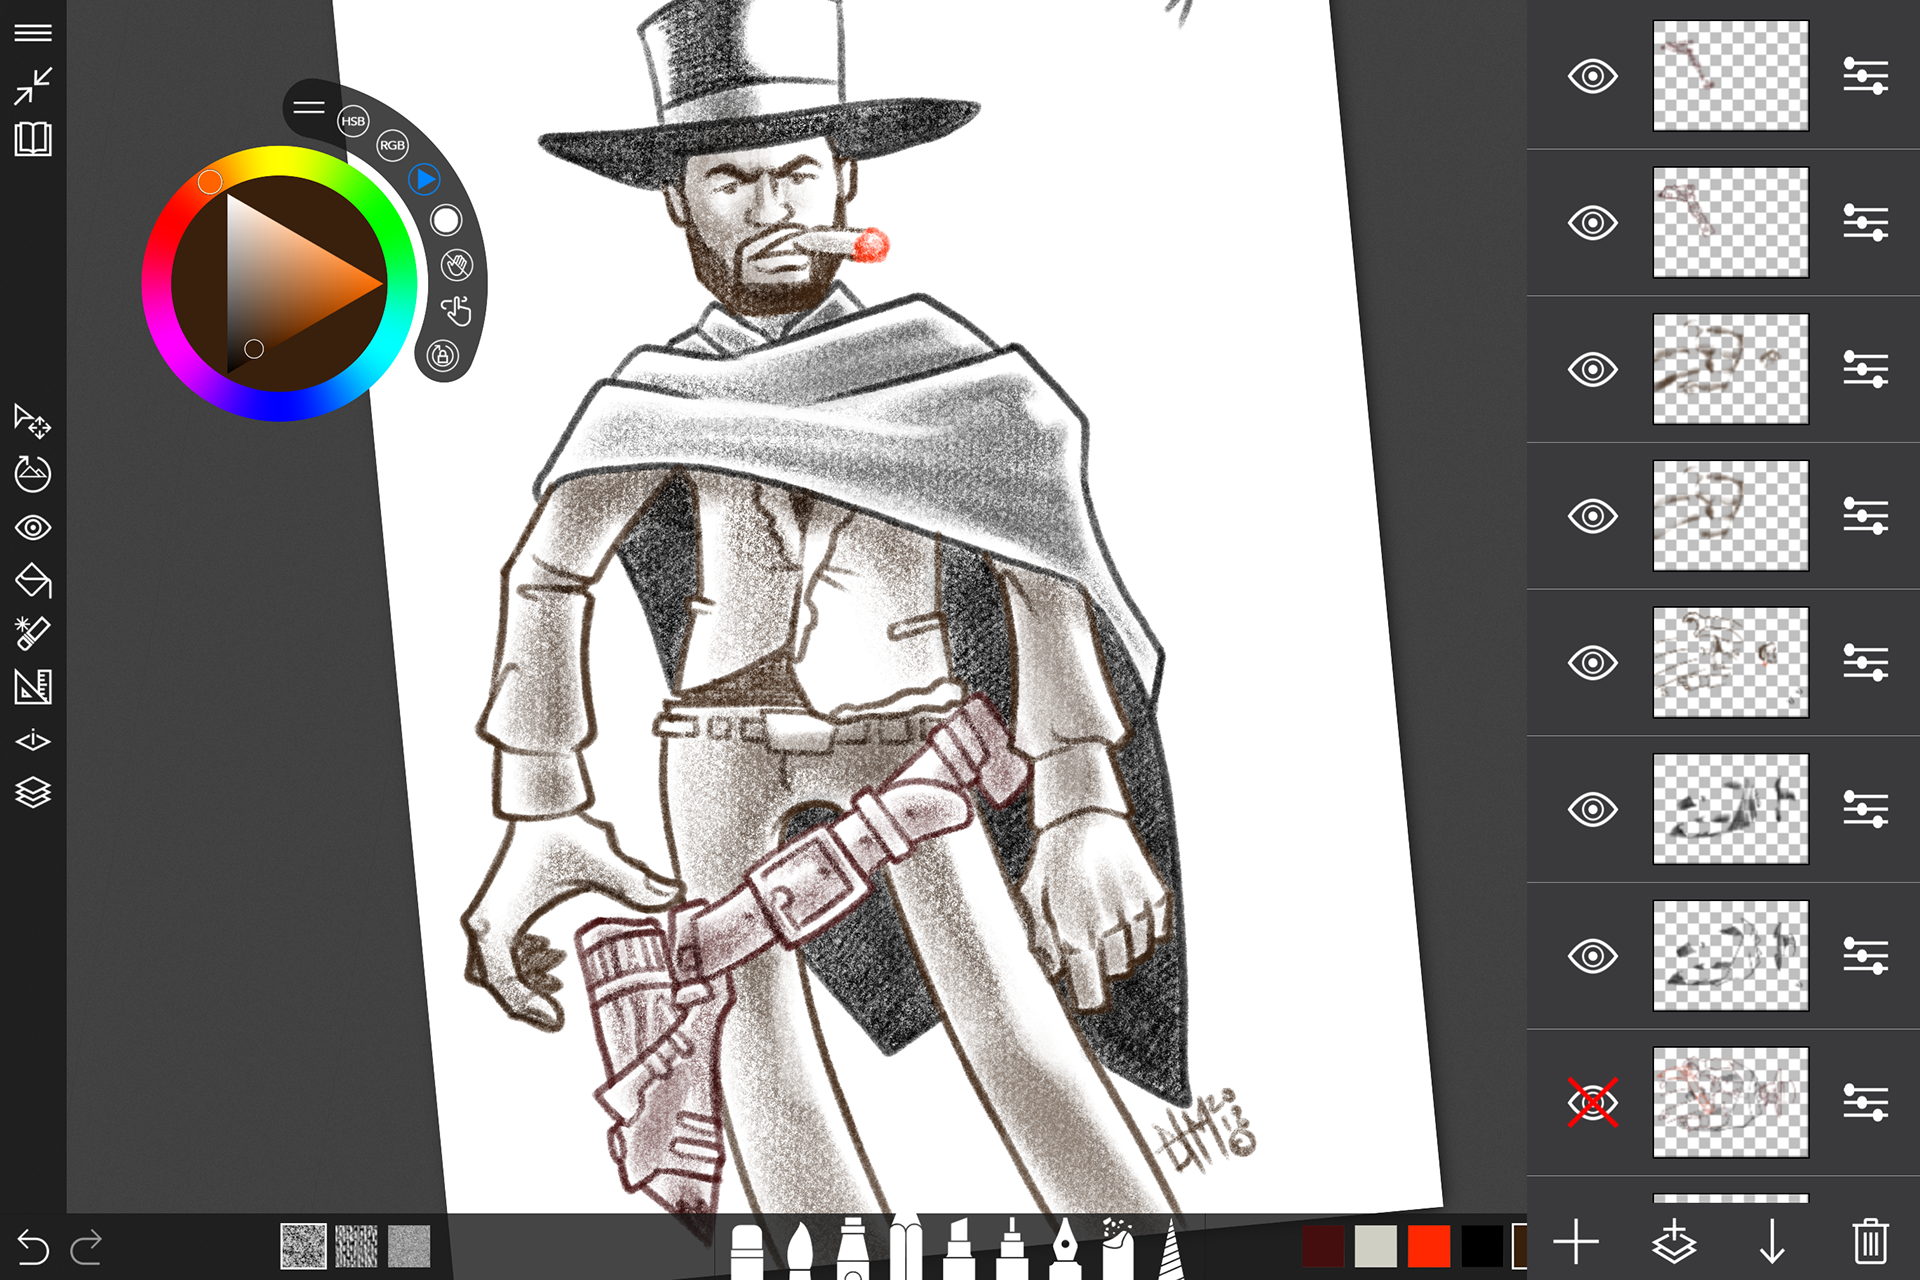The height and width of the screenshot is (1280, 1920).
Task: Click the lock icon on color panel
Action: tap(443, 356)
